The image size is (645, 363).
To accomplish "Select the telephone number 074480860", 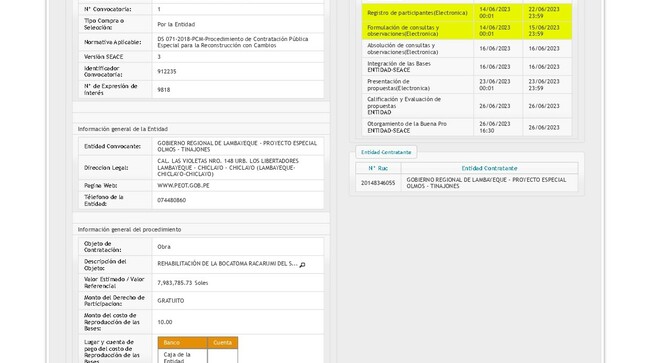I will (x=172, y=200).
